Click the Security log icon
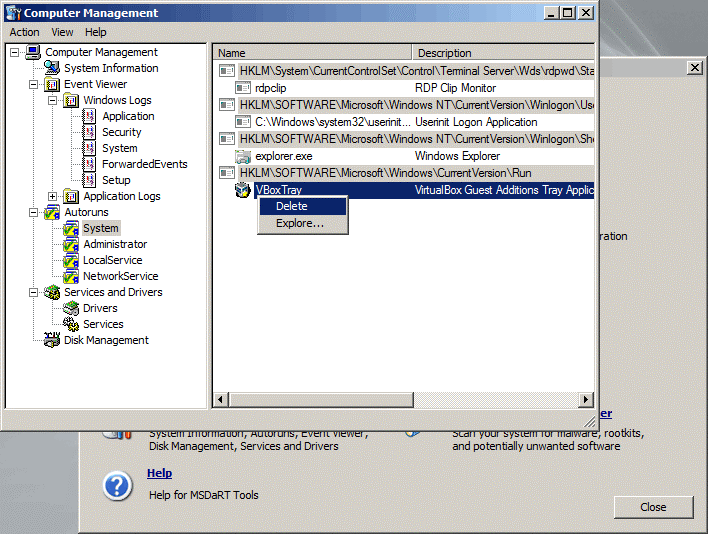 (x=89, y=132)
